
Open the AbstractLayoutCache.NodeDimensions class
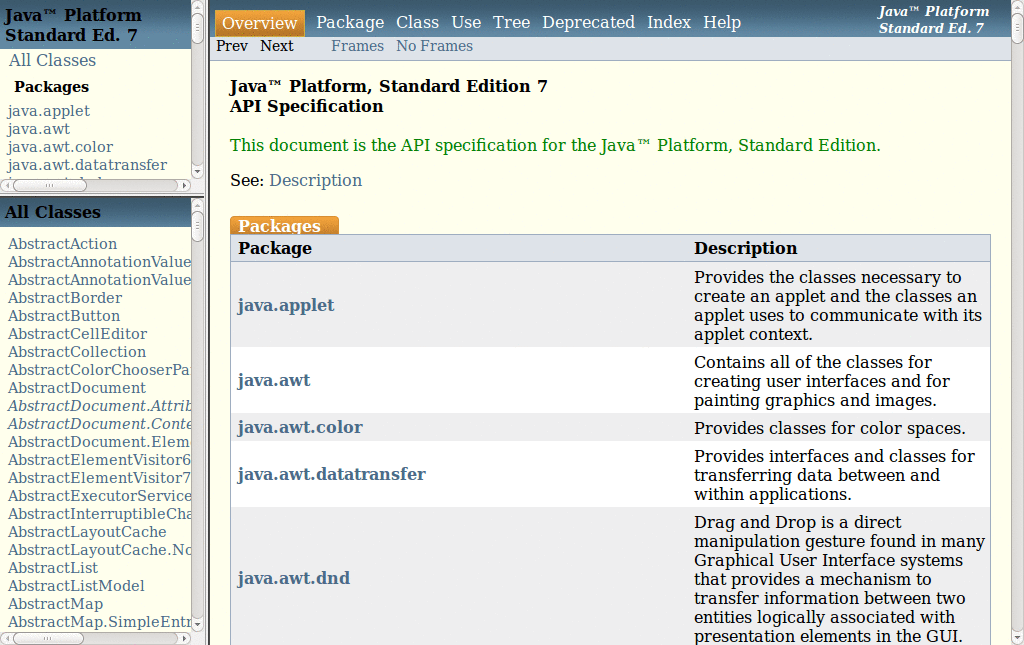point(99,550)
